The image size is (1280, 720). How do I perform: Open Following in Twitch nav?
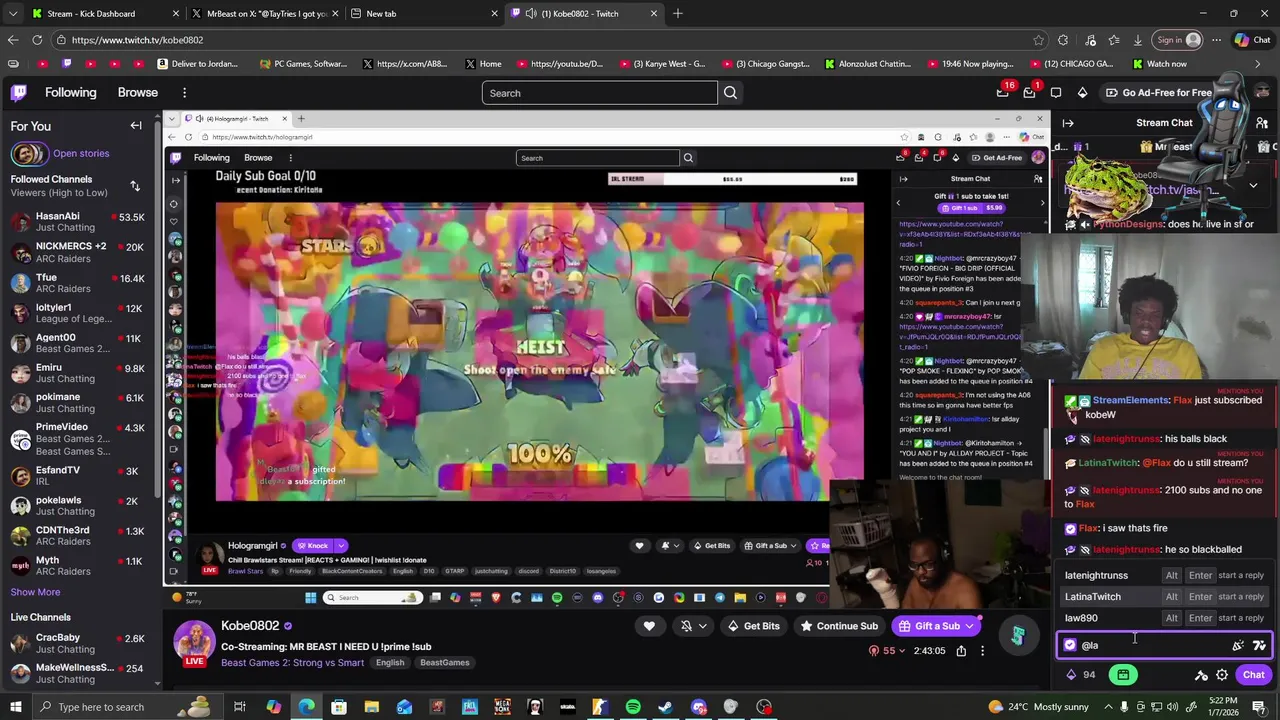tap(71, 92)
